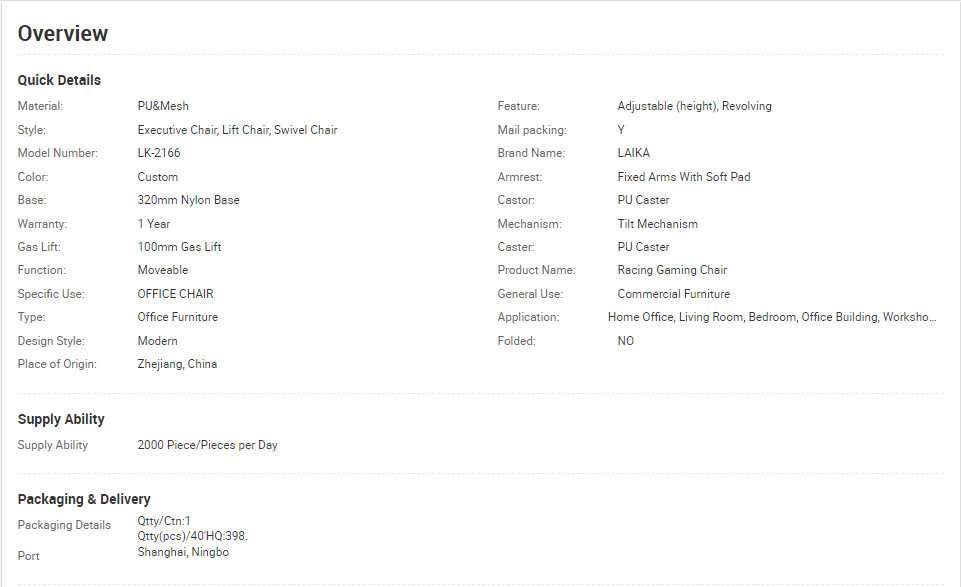Click the Commercial Furniture general use value
Viewport: 961px width, 587px height.
click(674, 294)
